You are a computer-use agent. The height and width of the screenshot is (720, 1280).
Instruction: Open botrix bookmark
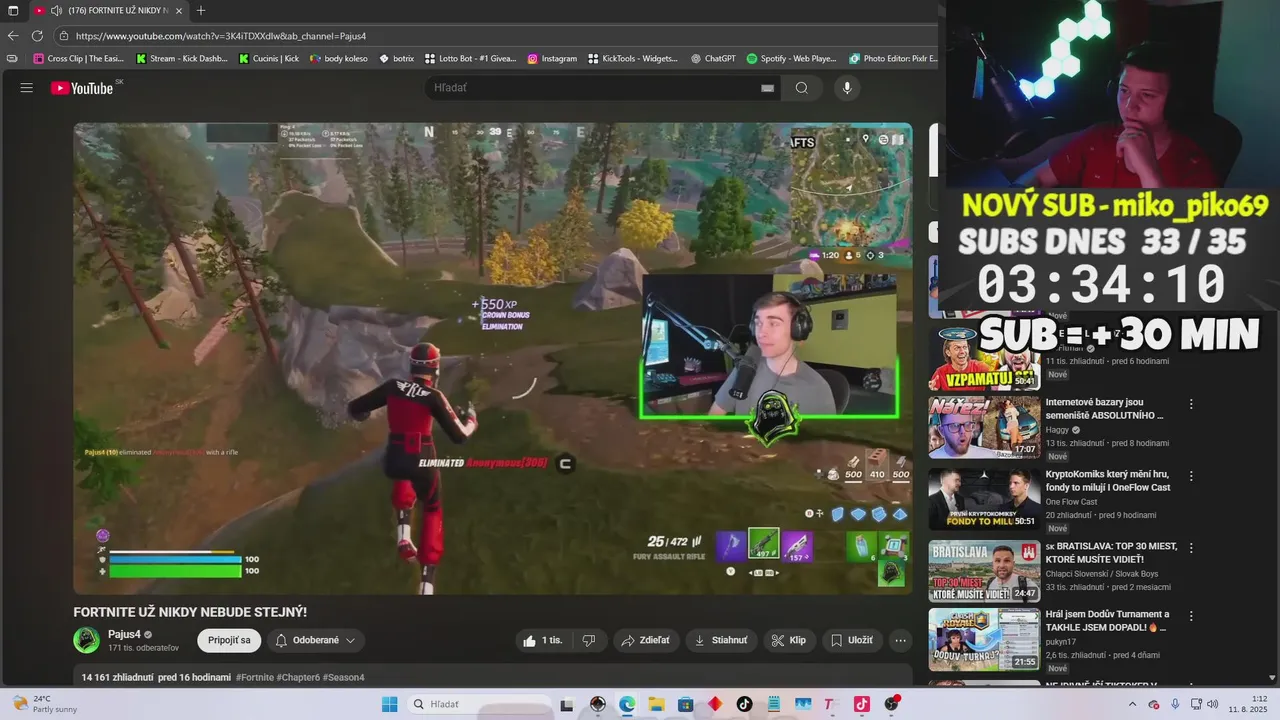[396, 59]
